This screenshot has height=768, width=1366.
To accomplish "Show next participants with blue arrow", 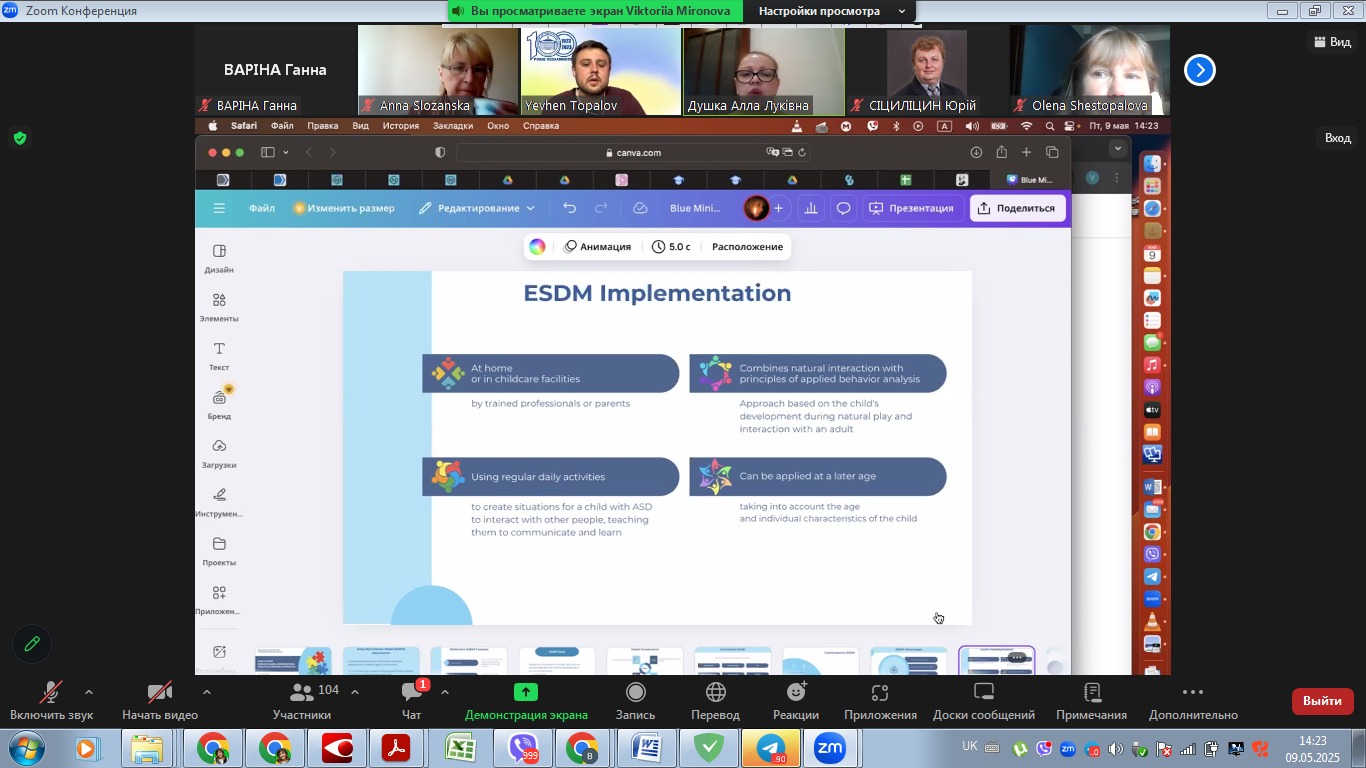I will tap(1200, 70).
